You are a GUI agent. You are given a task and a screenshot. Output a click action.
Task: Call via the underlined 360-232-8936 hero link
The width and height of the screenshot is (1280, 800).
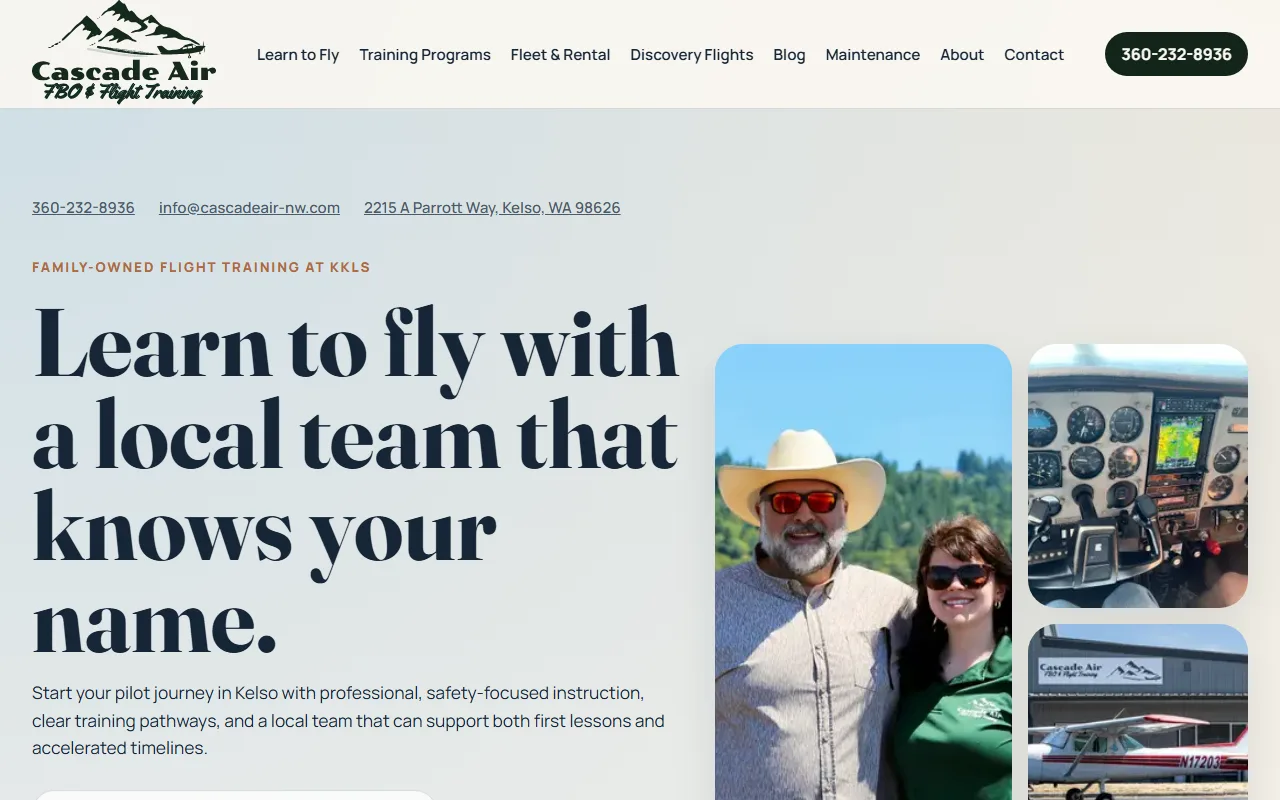tap(83, 208)
